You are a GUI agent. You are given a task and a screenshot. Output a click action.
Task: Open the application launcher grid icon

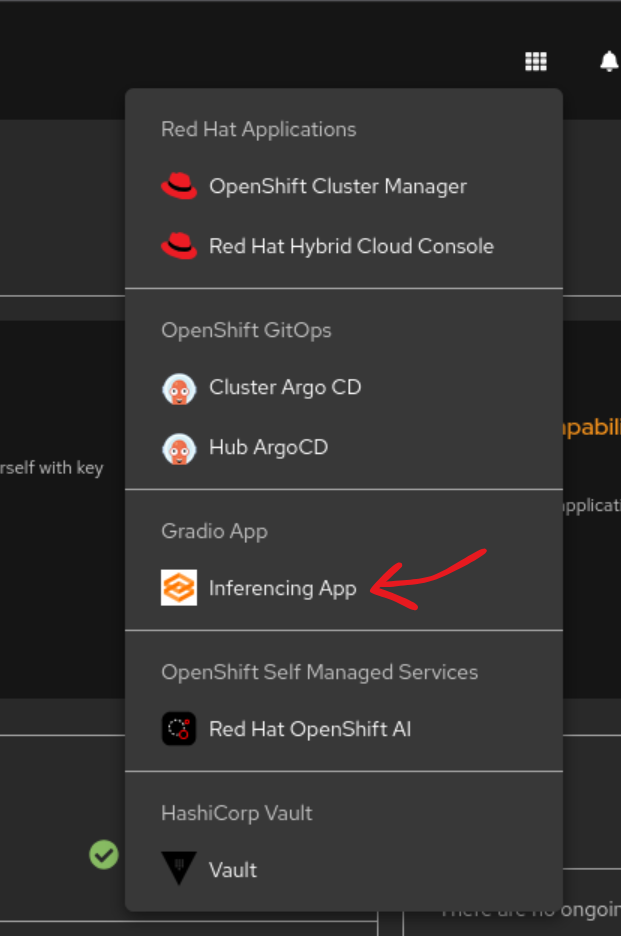536,61
